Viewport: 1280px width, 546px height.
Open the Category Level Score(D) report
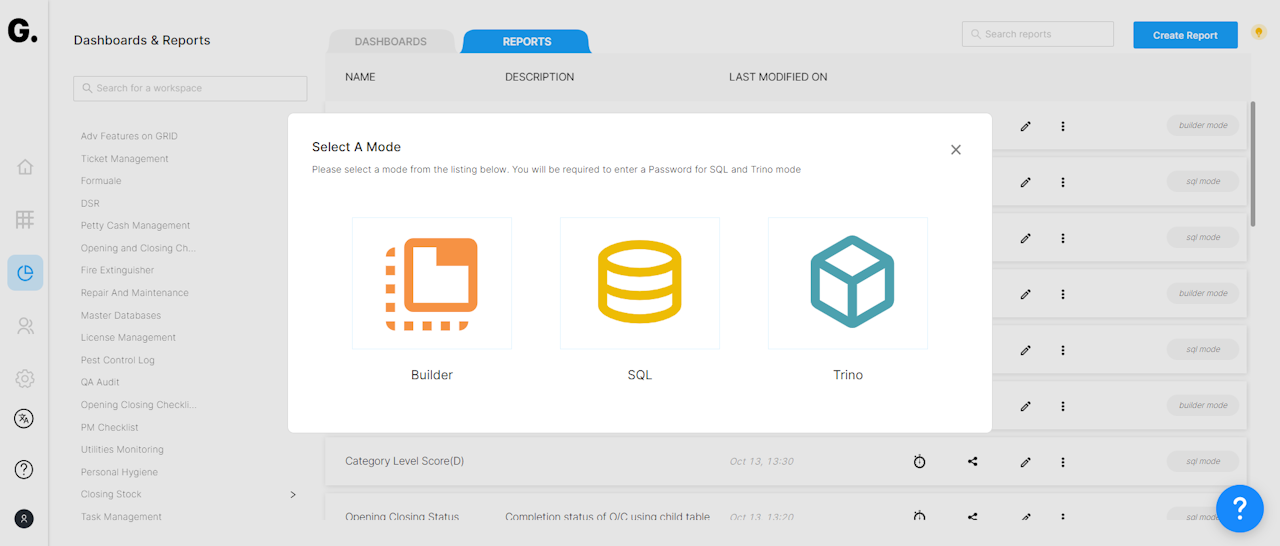pos(405,461)
